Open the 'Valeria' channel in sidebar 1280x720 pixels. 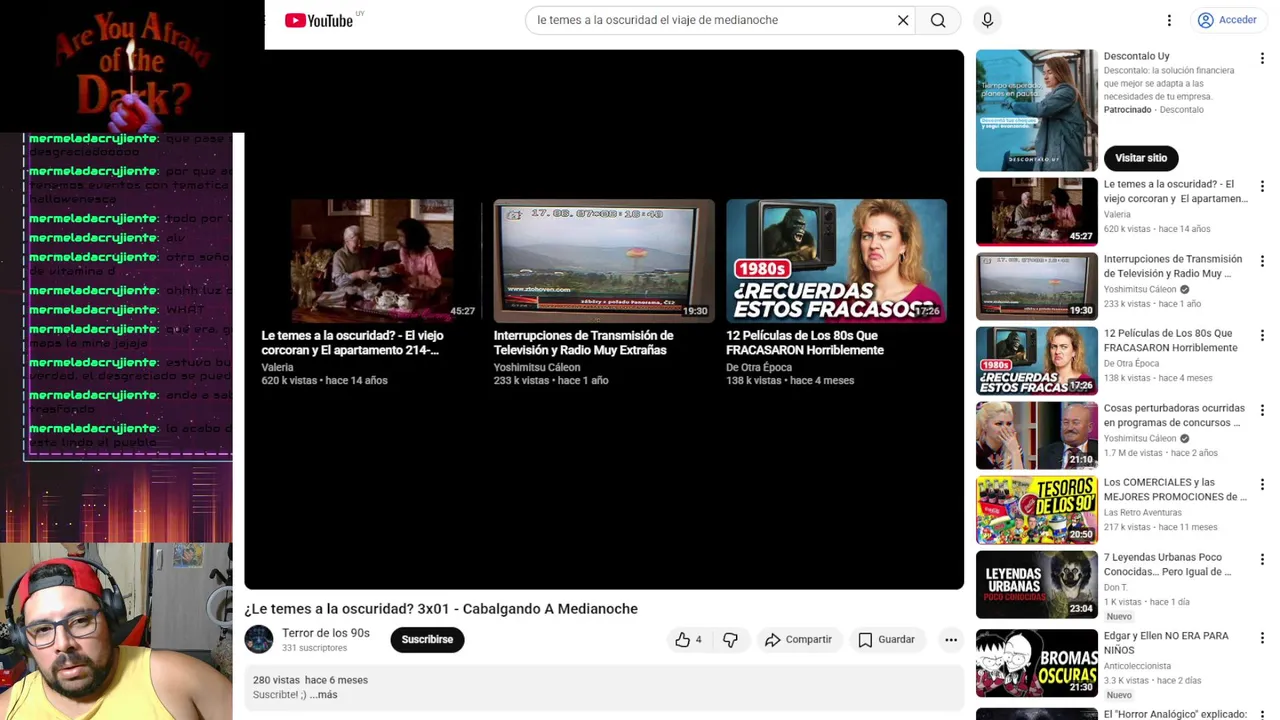click(x=1117, y=215)
